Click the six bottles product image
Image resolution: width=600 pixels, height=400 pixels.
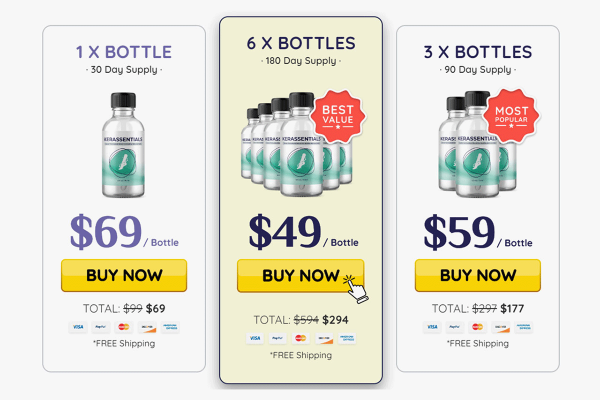288,146
